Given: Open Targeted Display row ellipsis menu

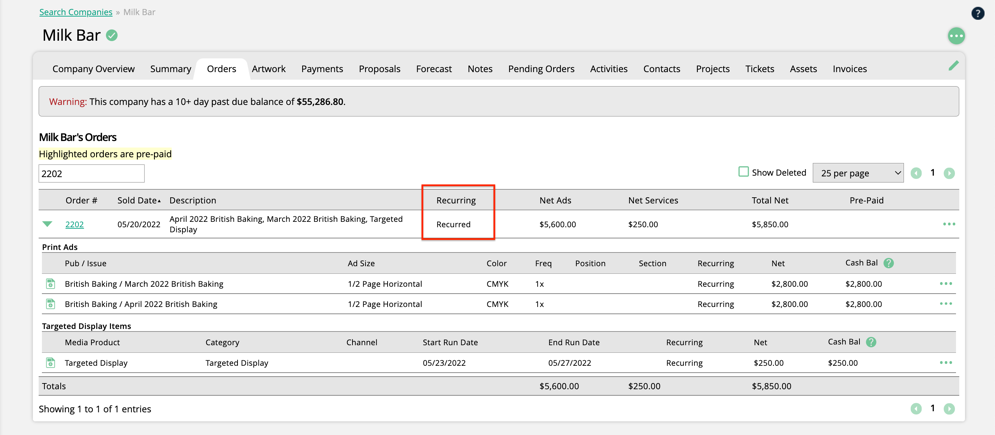Looking at the screenshot, I should [x=946, y=363].
